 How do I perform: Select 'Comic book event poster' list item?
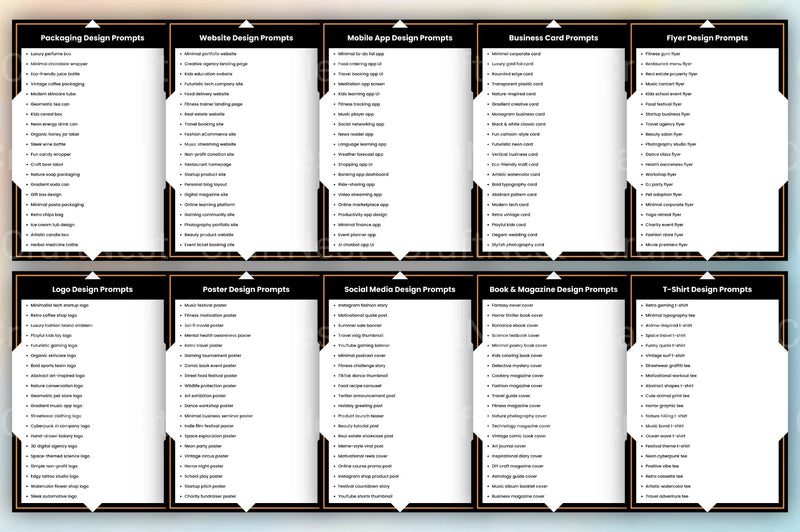(x=210, y=366)
